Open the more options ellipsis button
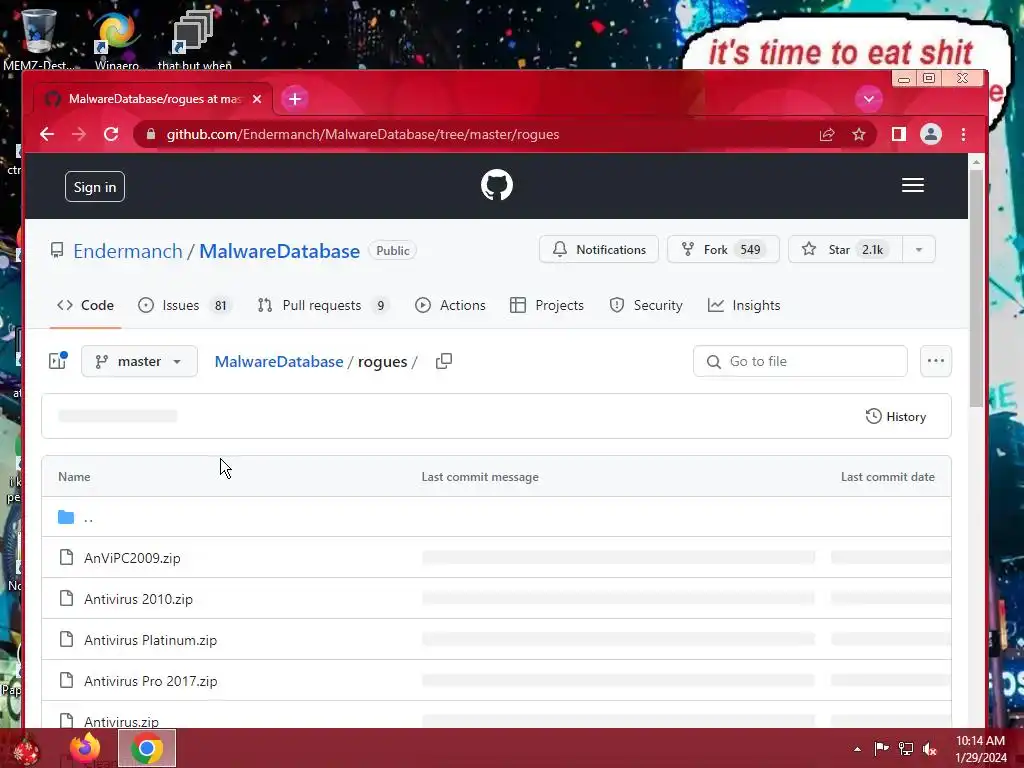The image size is (1024, 768). 936,361
